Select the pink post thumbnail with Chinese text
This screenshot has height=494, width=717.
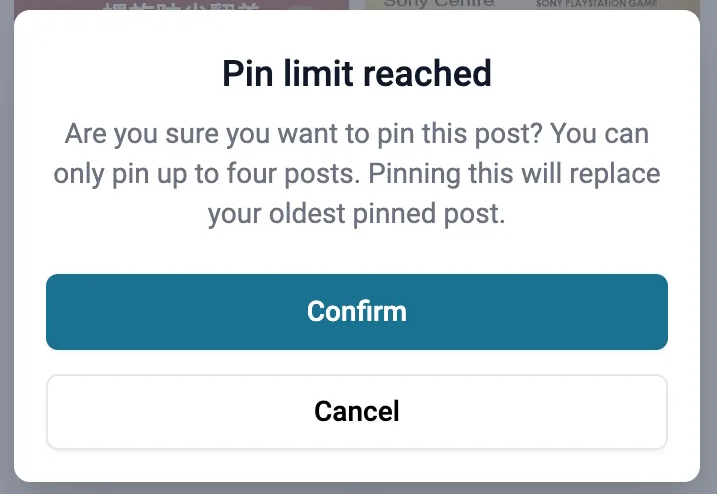point(182,5)
